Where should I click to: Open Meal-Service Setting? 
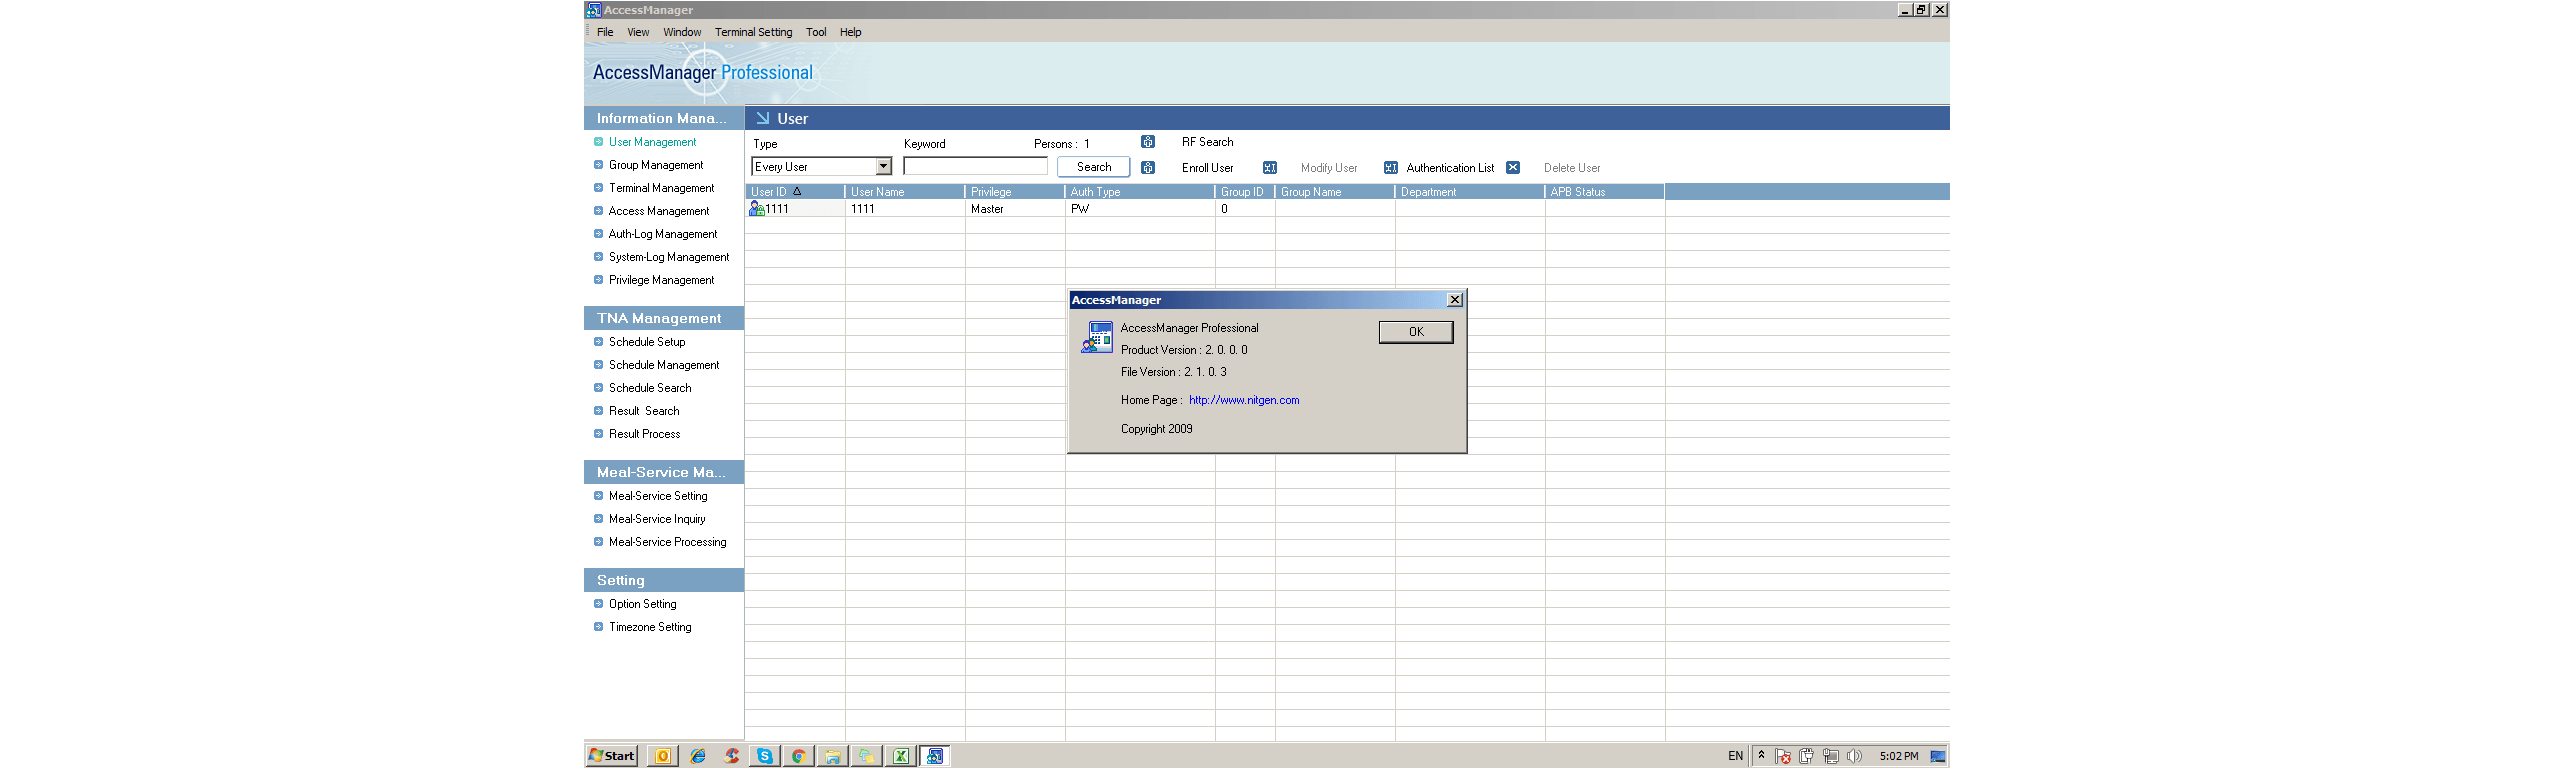pos(658,496)
